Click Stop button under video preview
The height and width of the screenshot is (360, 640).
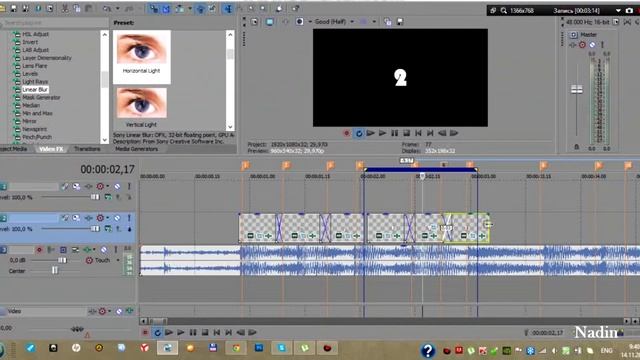pos(406,133)
